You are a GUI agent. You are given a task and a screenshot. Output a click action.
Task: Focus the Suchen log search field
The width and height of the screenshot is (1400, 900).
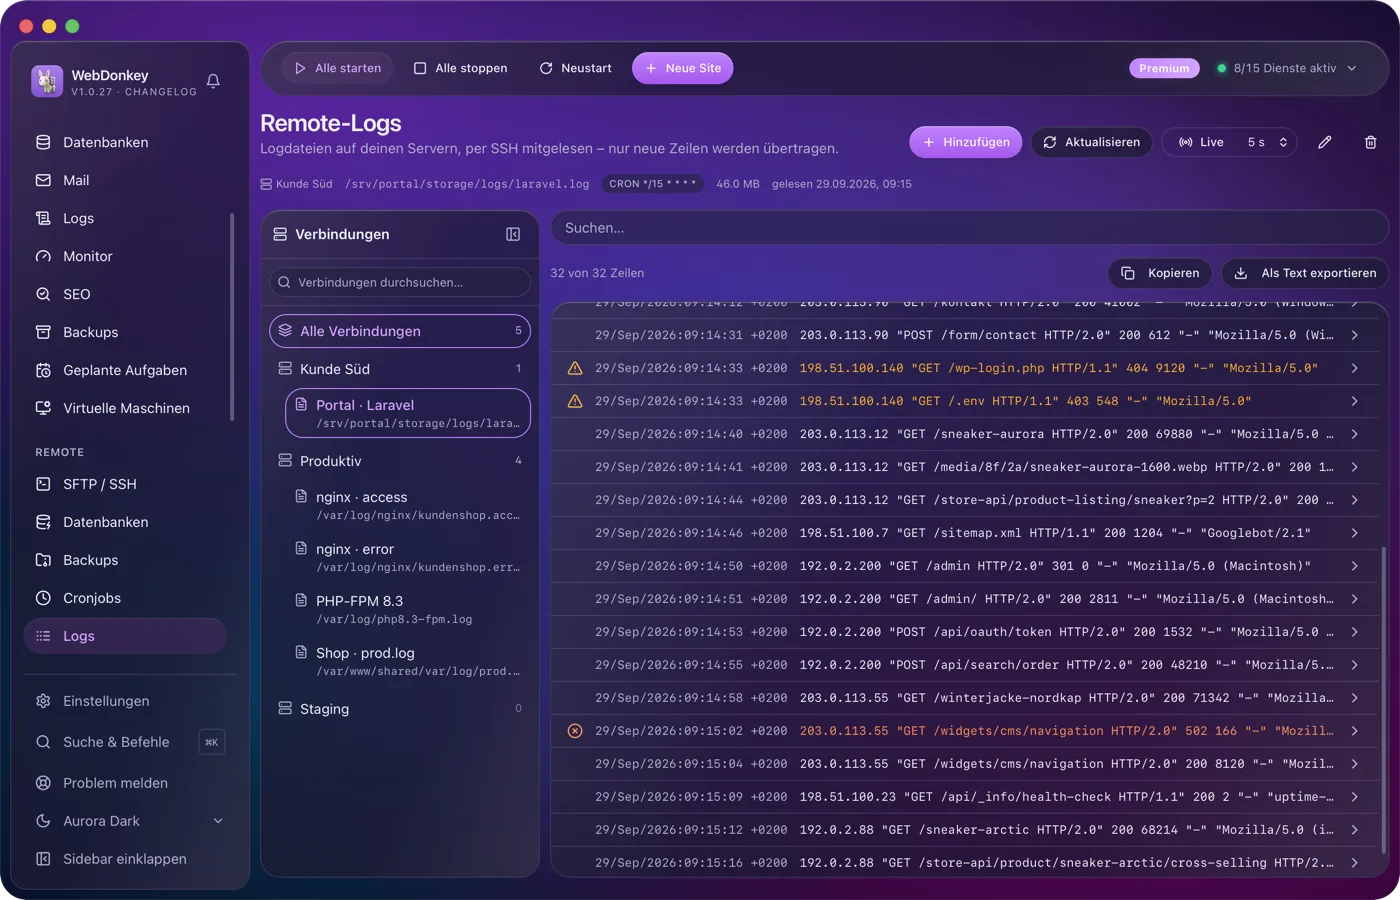point(969,228)
